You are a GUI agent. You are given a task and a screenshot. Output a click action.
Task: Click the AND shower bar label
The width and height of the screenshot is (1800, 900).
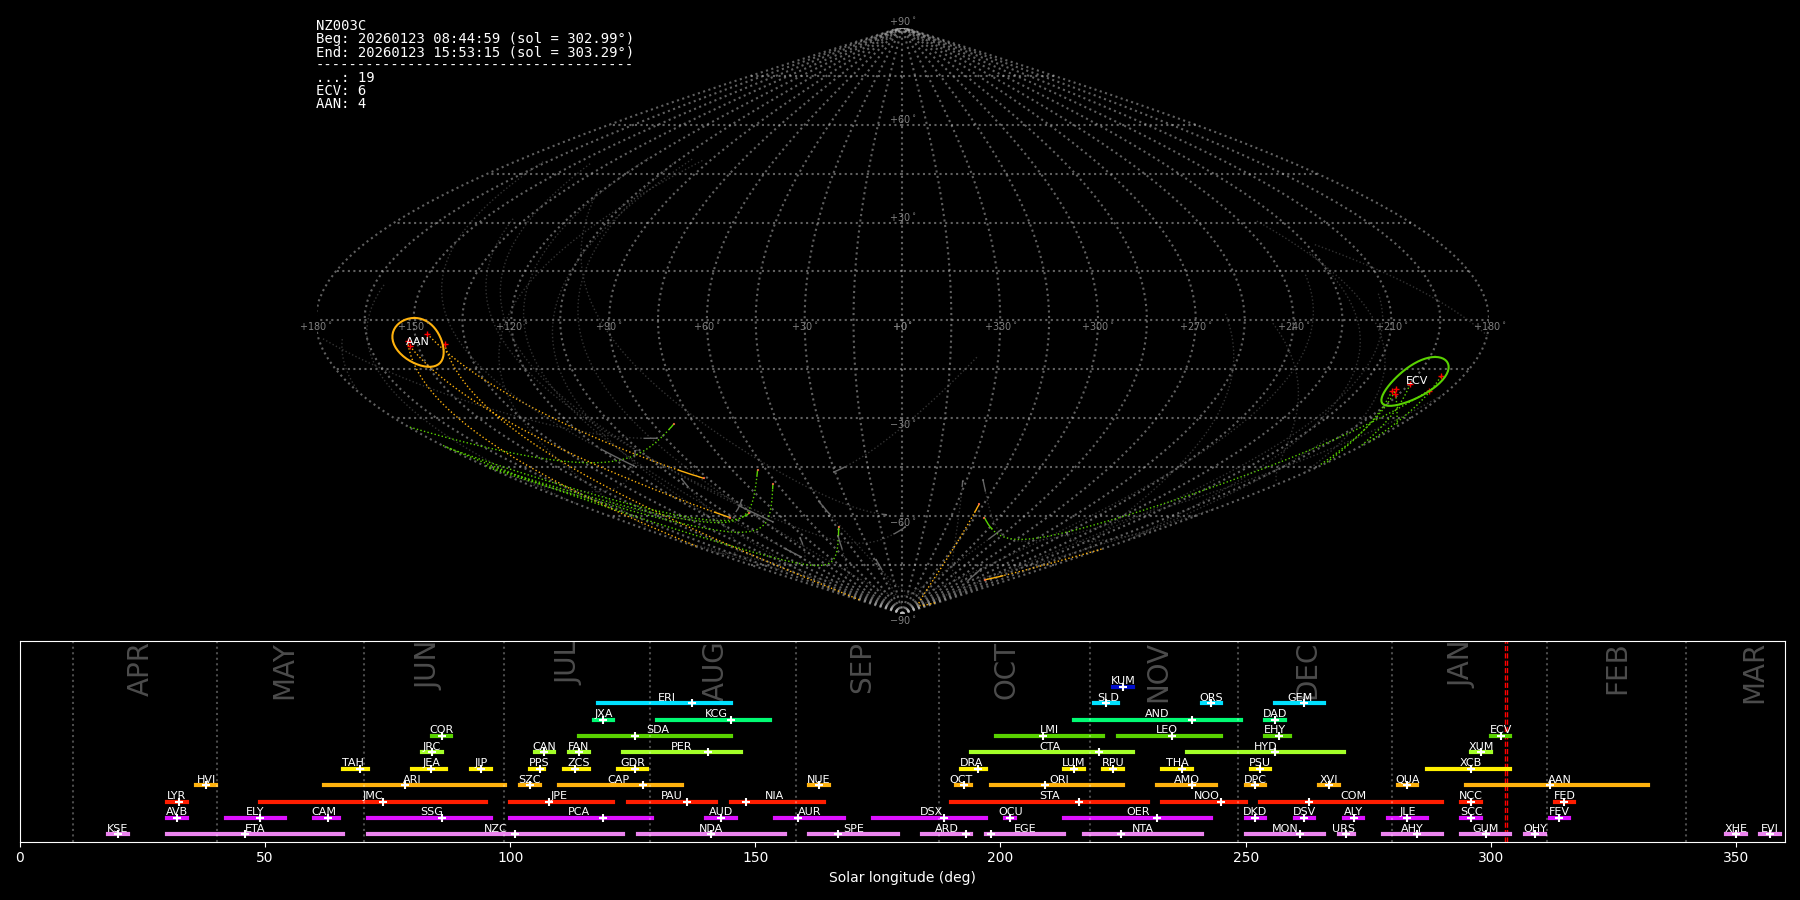[x=1157, y=714]
